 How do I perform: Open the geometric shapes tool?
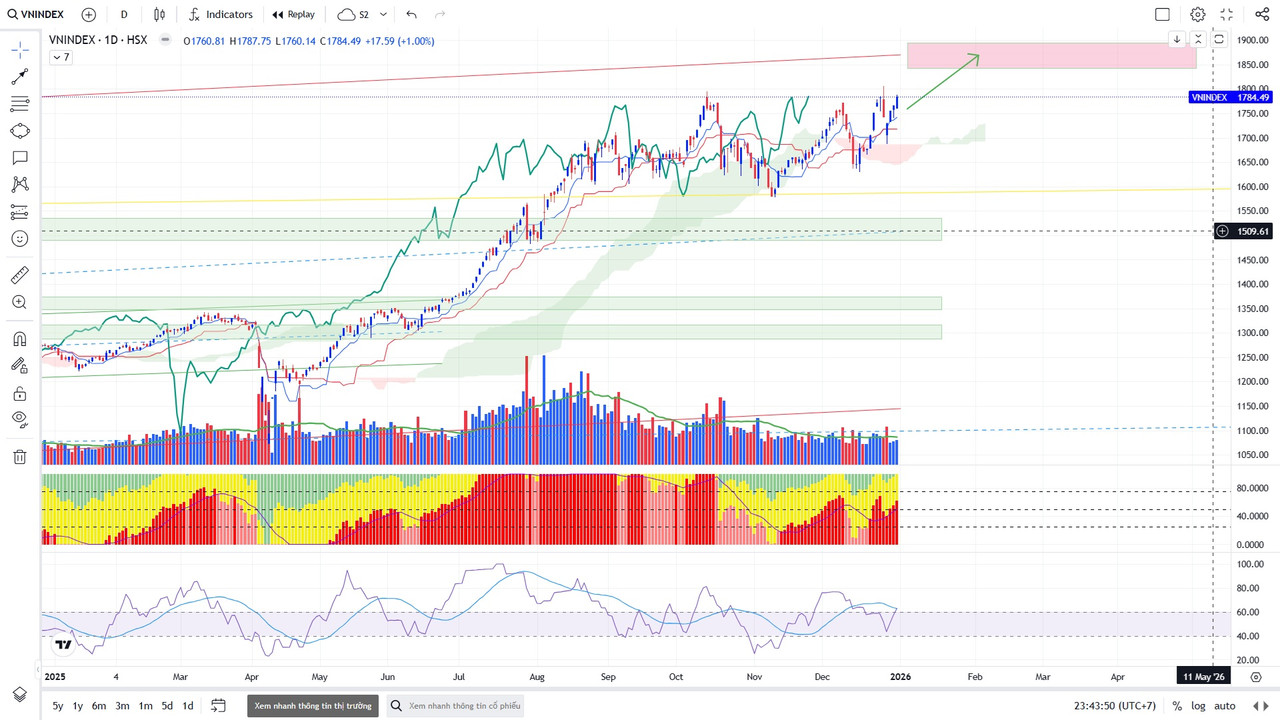point(20,131)
